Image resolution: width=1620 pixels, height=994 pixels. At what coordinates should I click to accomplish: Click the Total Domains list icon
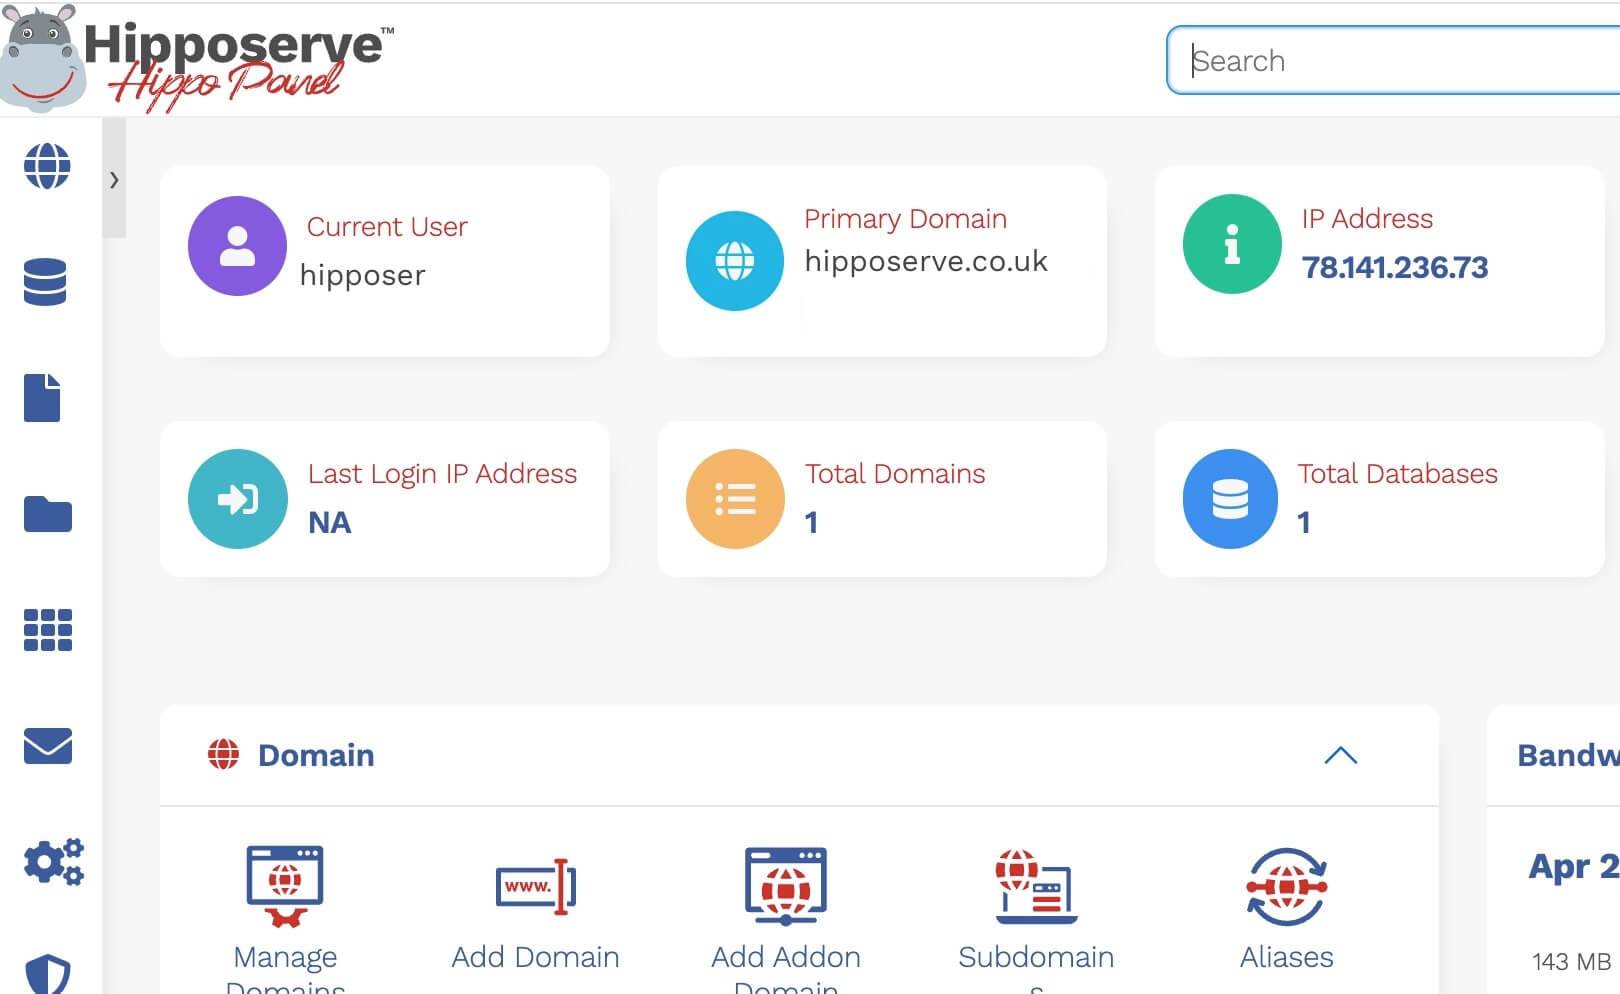[735, 499]
